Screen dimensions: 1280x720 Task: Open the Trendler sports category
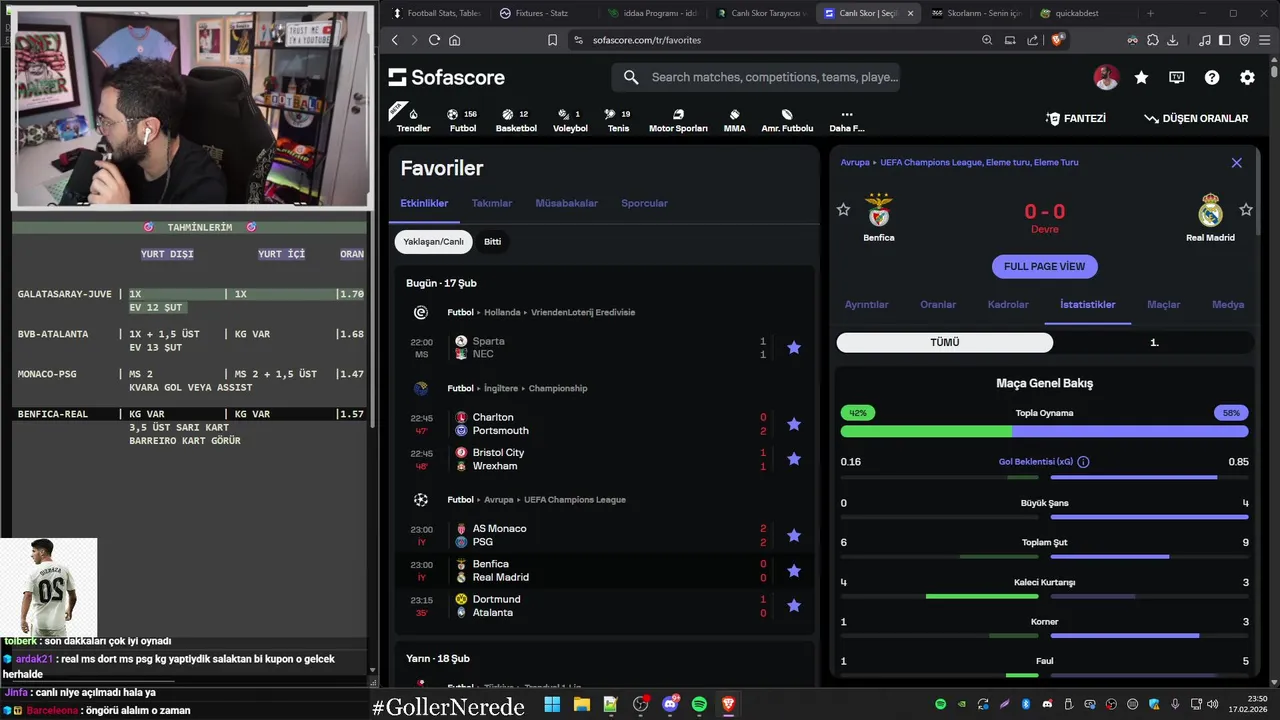pyautogui.click(x=413, y=119)
